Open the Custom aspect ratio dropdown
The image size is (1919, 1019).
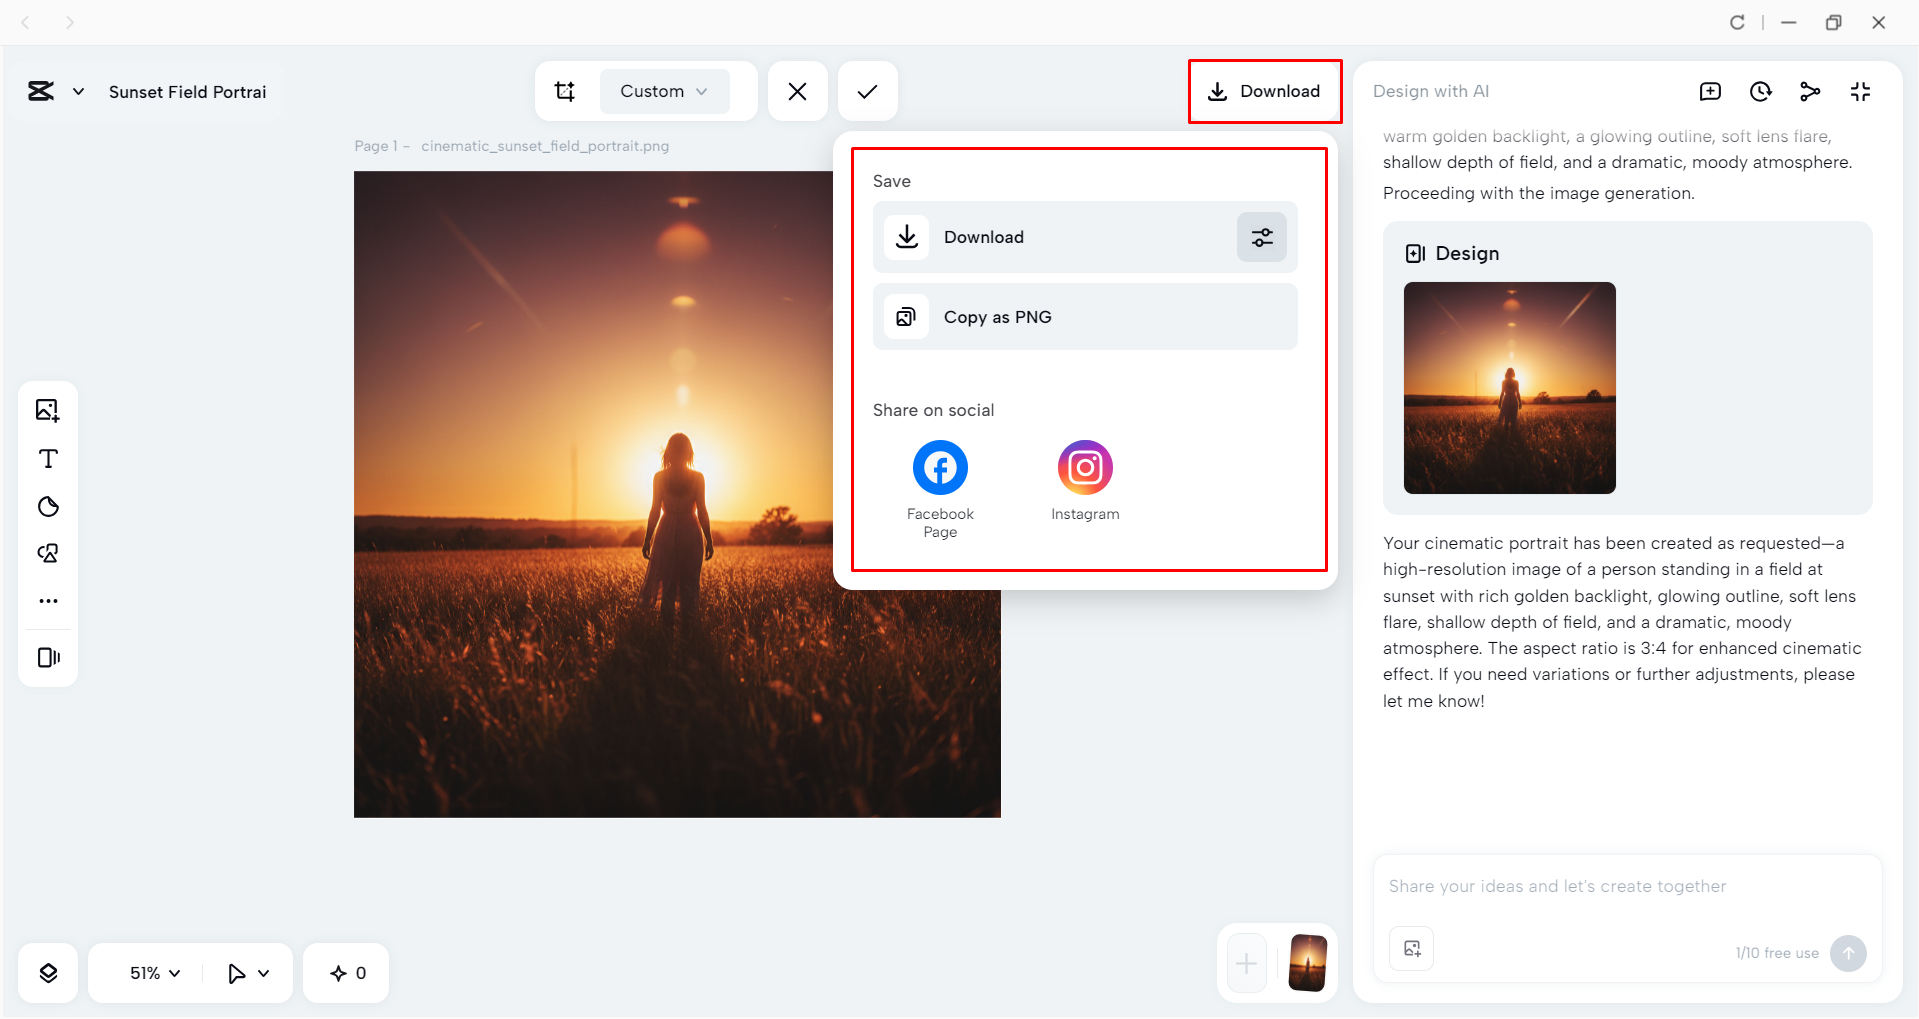coord(664,91)
